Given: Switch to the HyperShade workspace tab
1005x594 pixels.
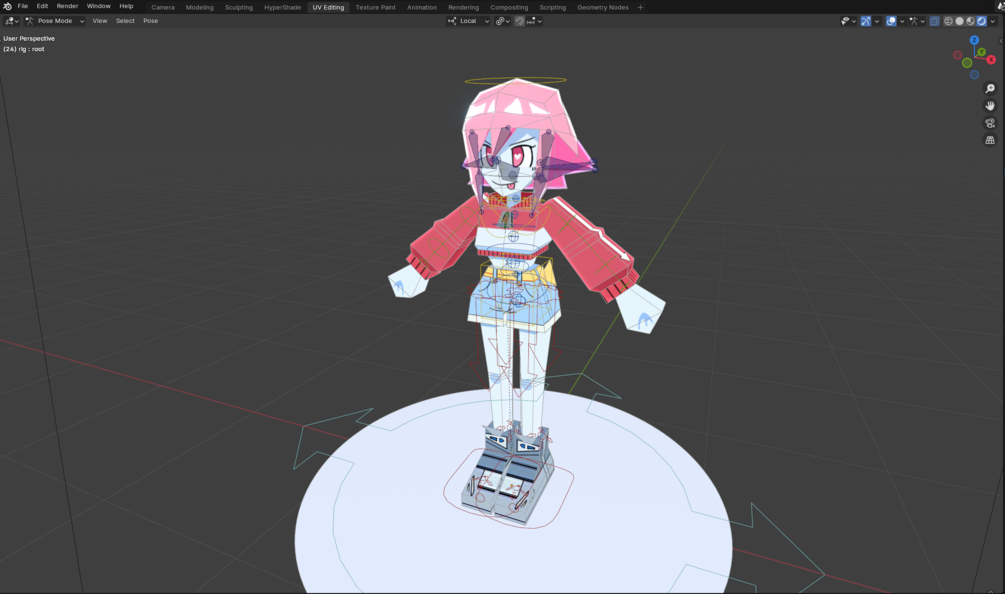Looking at the screenshot, I should pos(282,8).
